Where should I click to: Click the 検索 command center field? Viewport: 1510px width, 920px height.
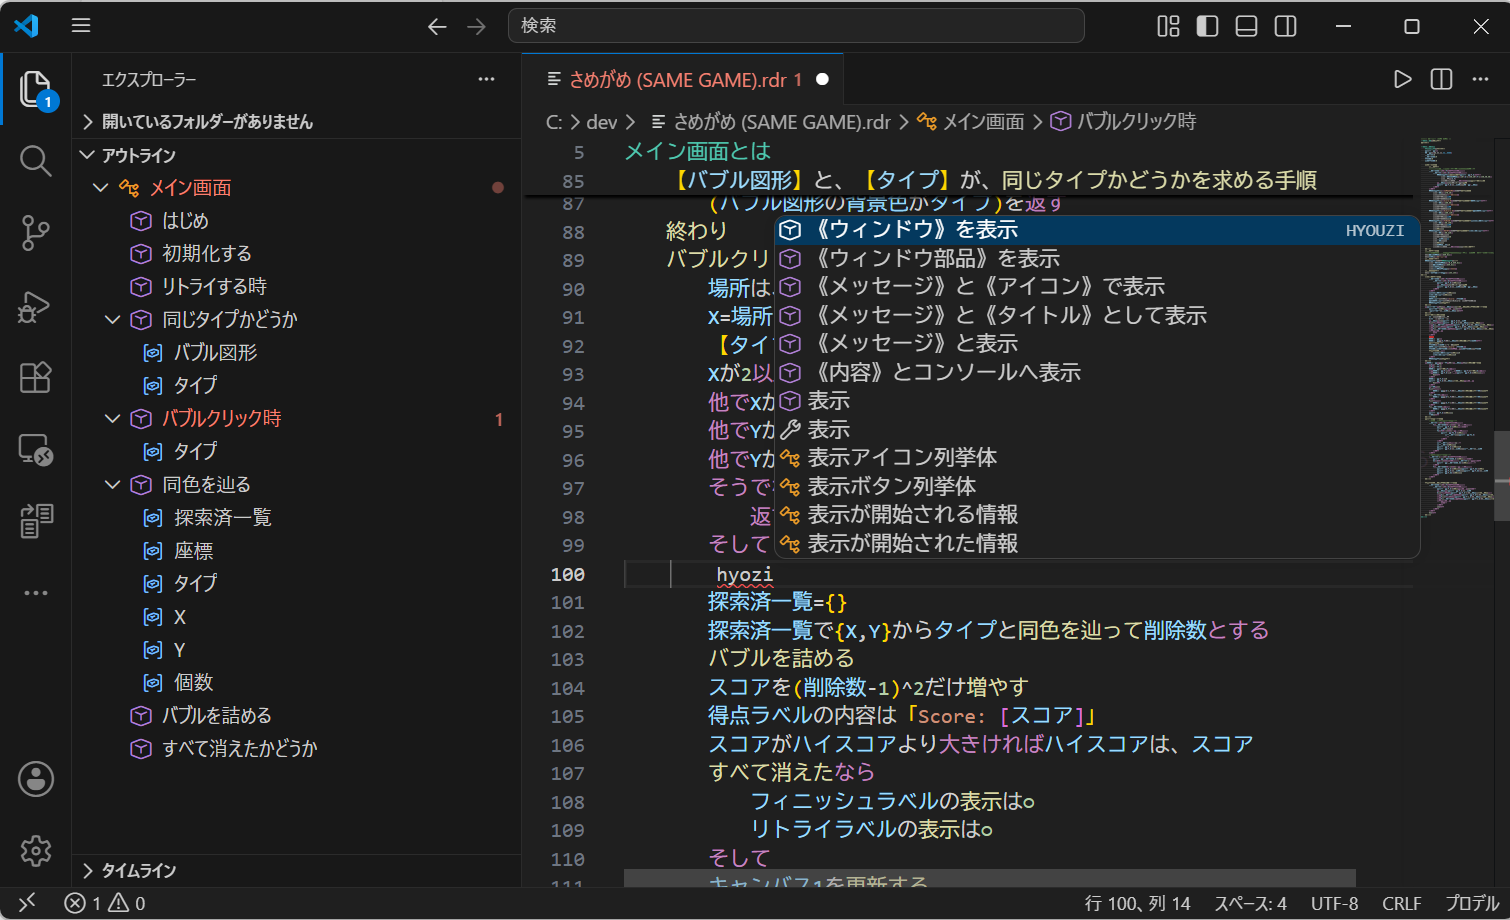pyautogui.click(x=796, y=26)
